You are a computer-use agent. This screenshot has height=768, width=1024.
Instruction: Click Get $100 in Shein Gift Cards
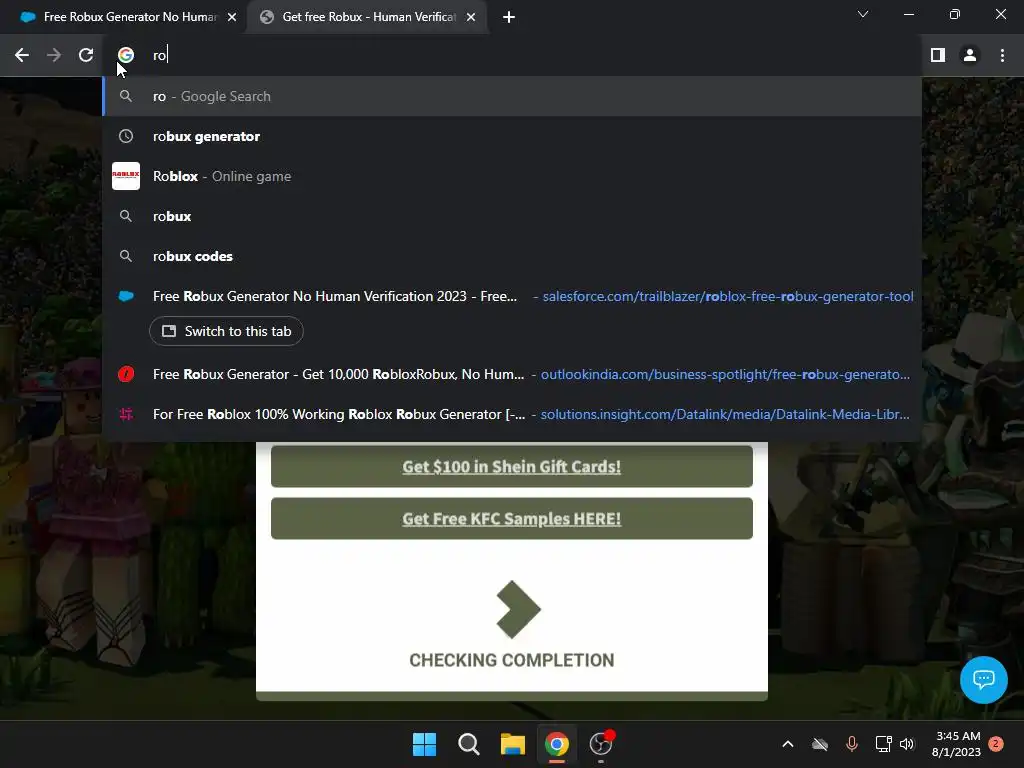tap(511, 466)
